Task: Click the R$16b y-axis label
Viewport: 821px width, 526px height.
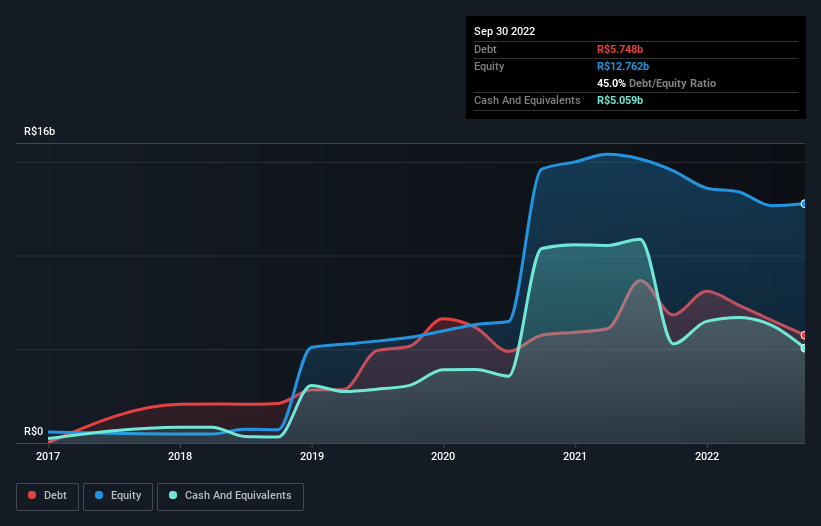Action: (x=39, y=131)
